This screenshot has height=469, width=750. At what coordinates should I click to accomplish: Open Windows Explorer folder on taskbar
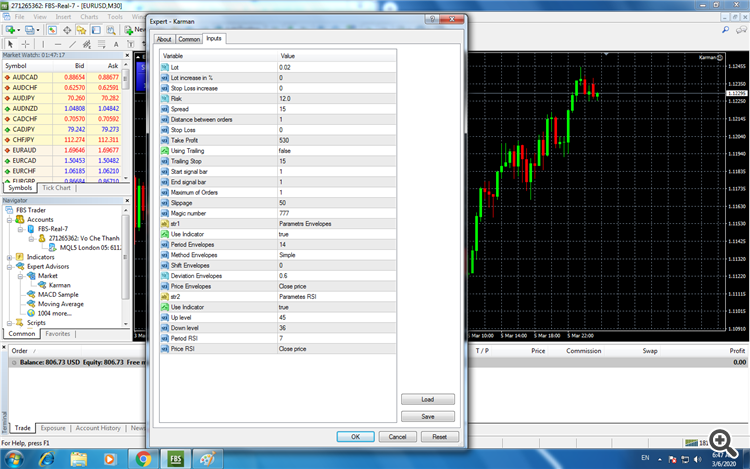point(78,459)
